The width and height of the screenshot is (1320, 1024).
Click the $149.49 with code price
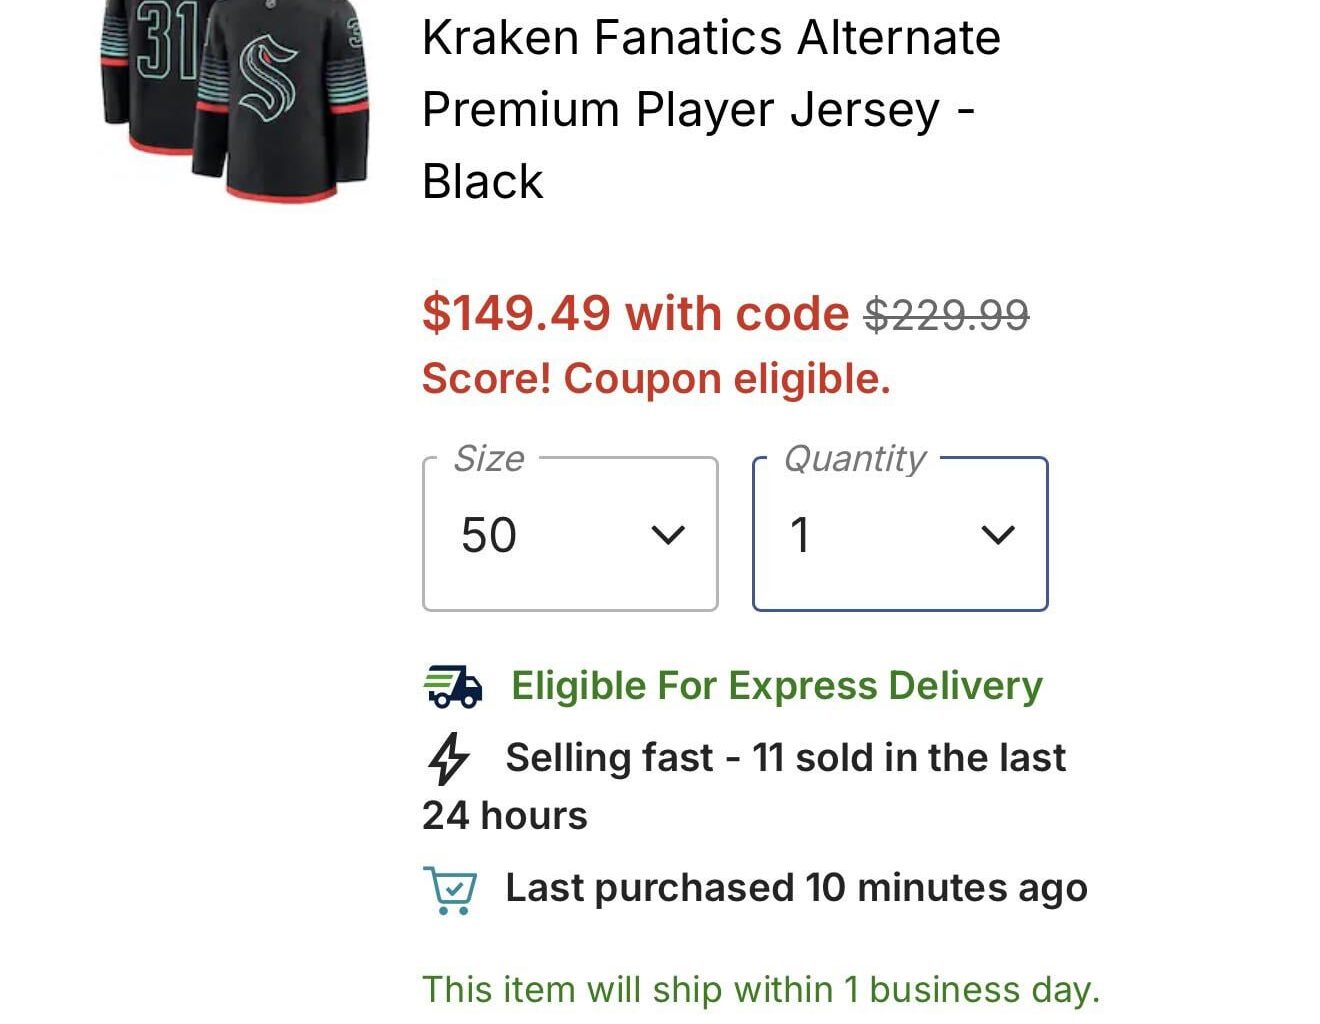coord(635,313)
